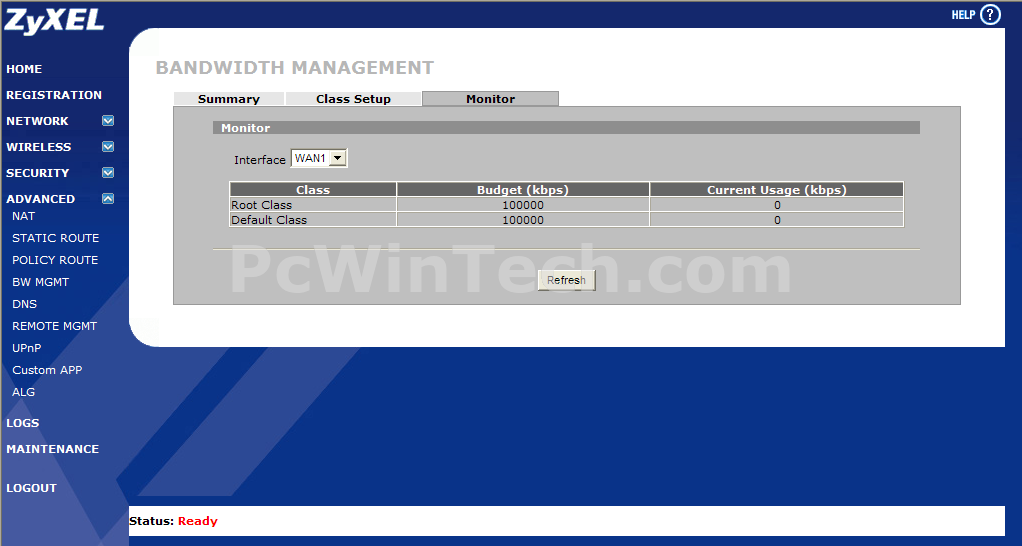Open the STATIC ROUTE page
Viewport: 1022px width, 546px height.
click(55, 238)
